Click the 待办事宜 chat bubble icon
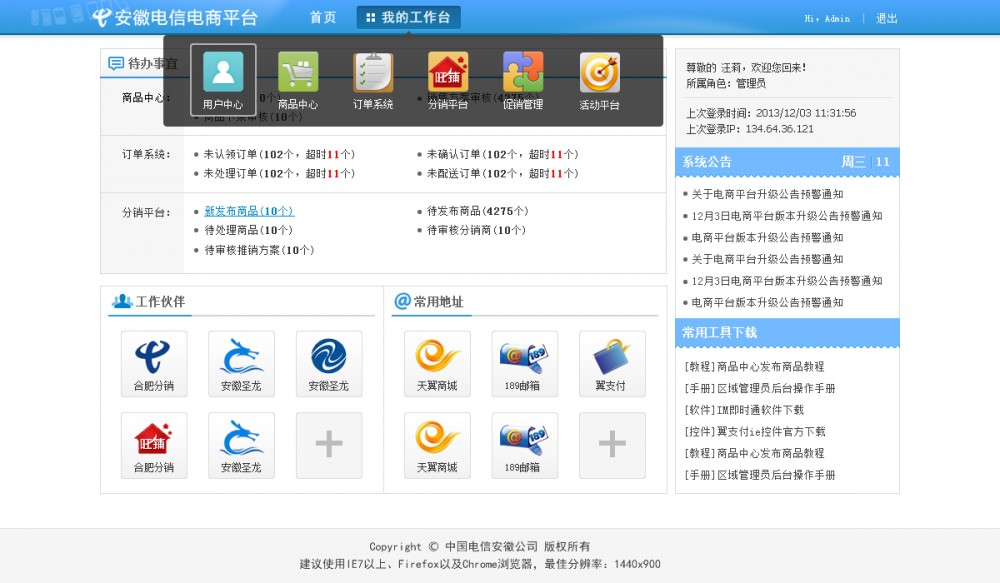1000x583 pixels. pos(115,63)
